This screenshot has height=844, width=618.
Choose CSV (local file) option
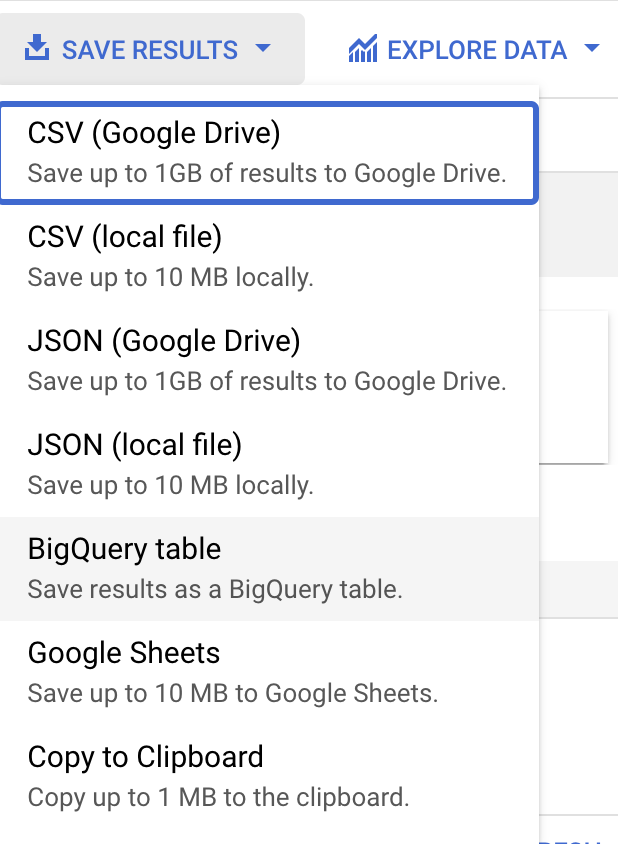pos(125,237)
